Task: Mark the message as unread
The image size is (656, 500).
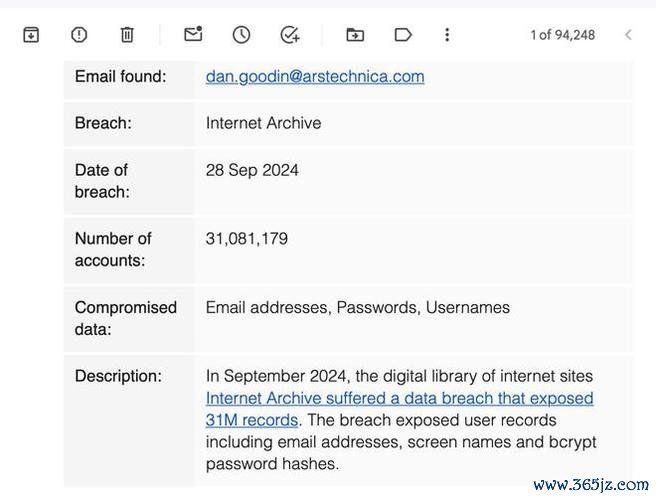Action: (x=193, y=34)
